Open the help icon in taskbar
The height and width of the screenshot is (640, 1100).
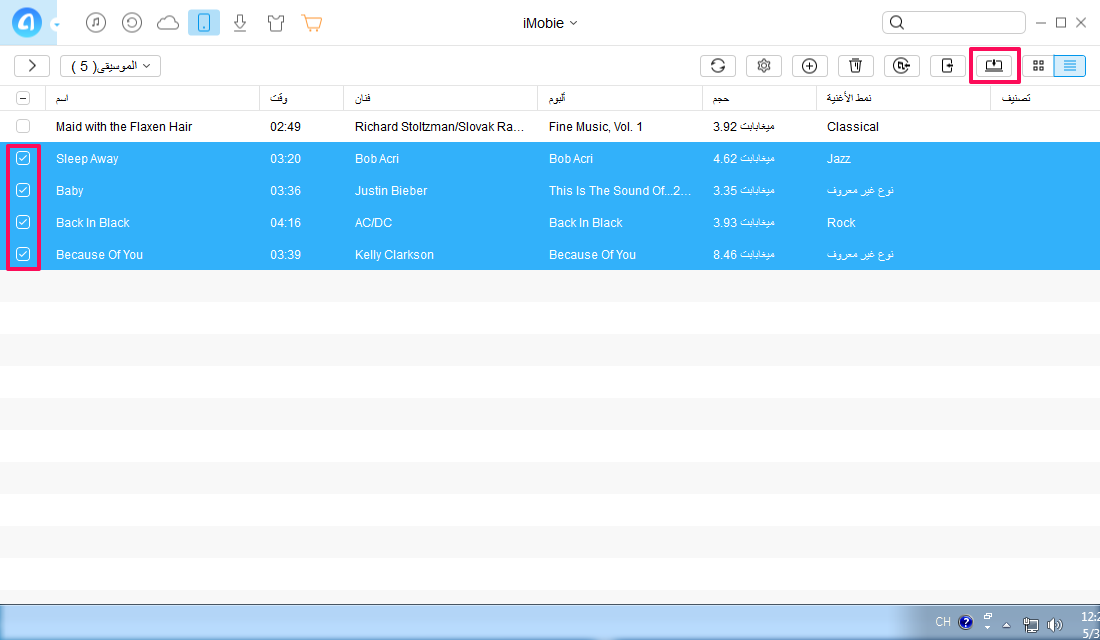tap(965, 622)
